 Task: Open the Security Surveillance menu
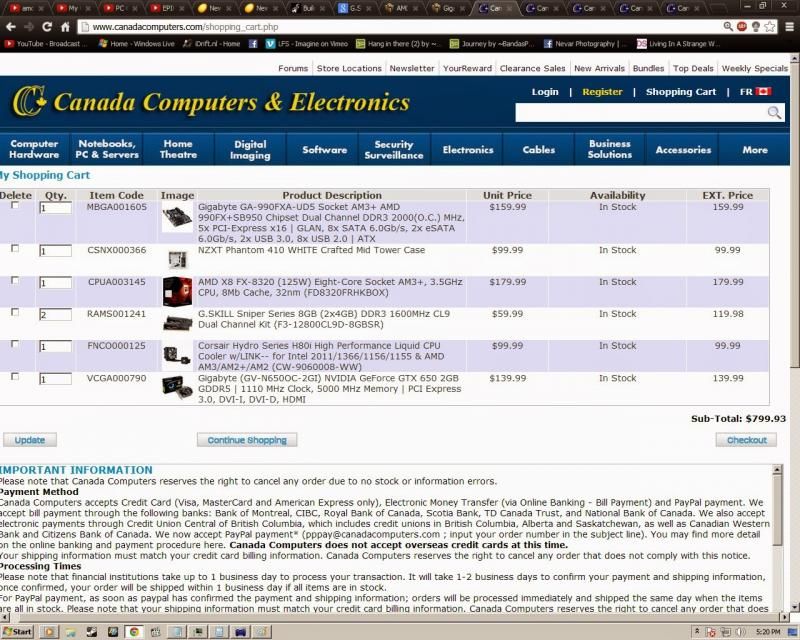click(394, 149)
